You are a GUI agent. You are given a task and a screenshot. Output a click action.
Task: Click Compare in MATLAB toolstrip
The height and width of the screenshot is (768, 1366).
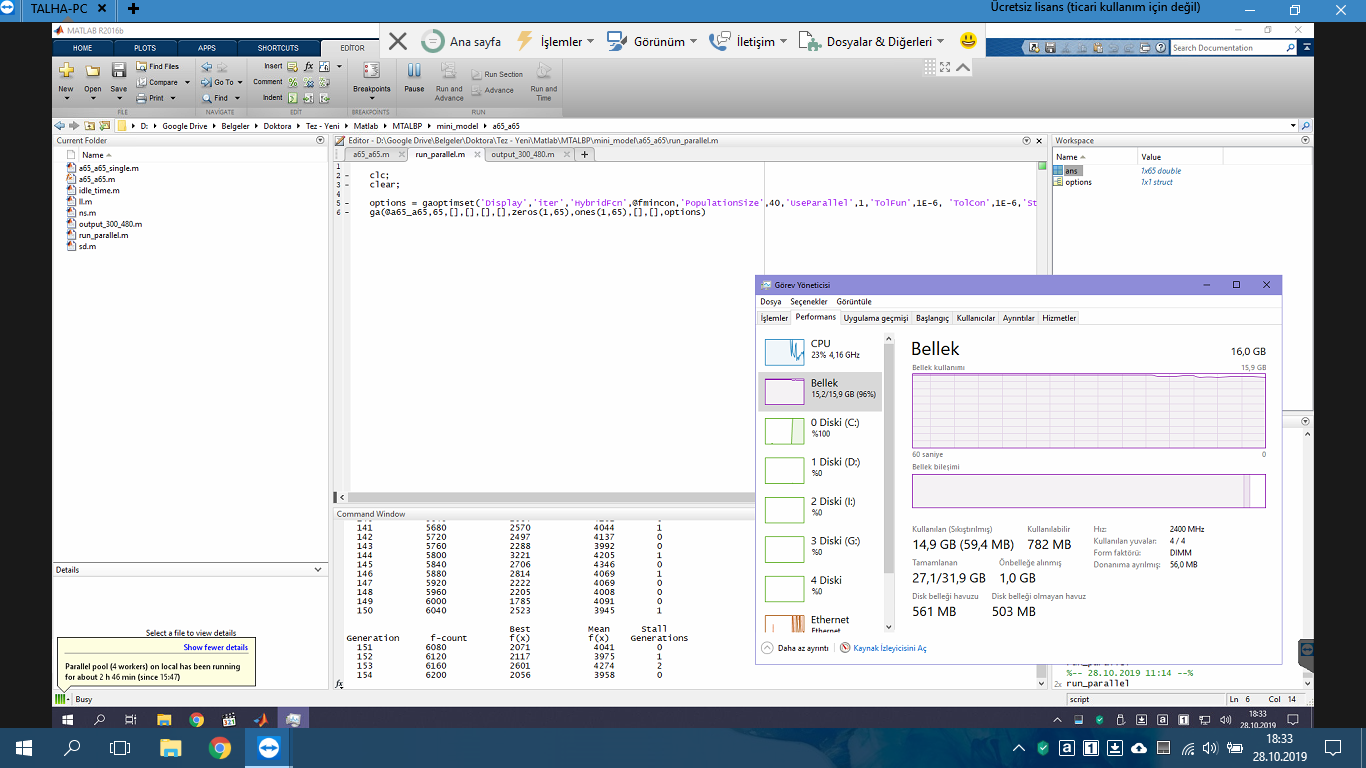[158, 82]
